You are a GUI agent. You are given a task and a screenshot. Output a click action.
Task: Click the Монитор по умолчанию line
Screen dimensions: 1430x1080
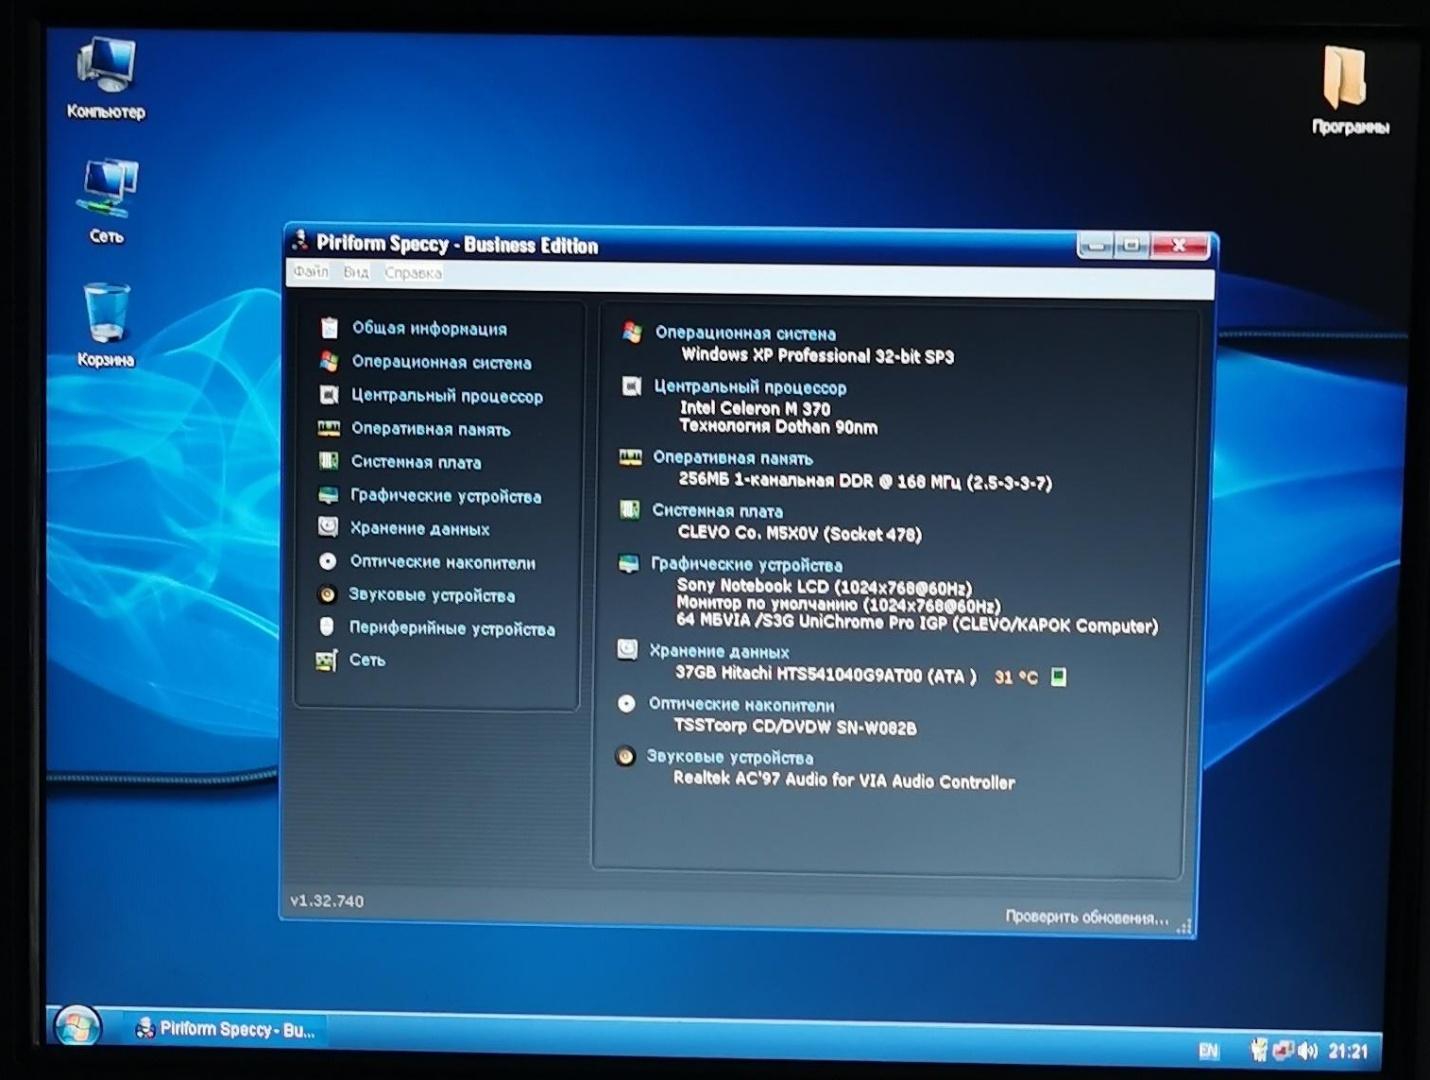(x=838, y=604)
